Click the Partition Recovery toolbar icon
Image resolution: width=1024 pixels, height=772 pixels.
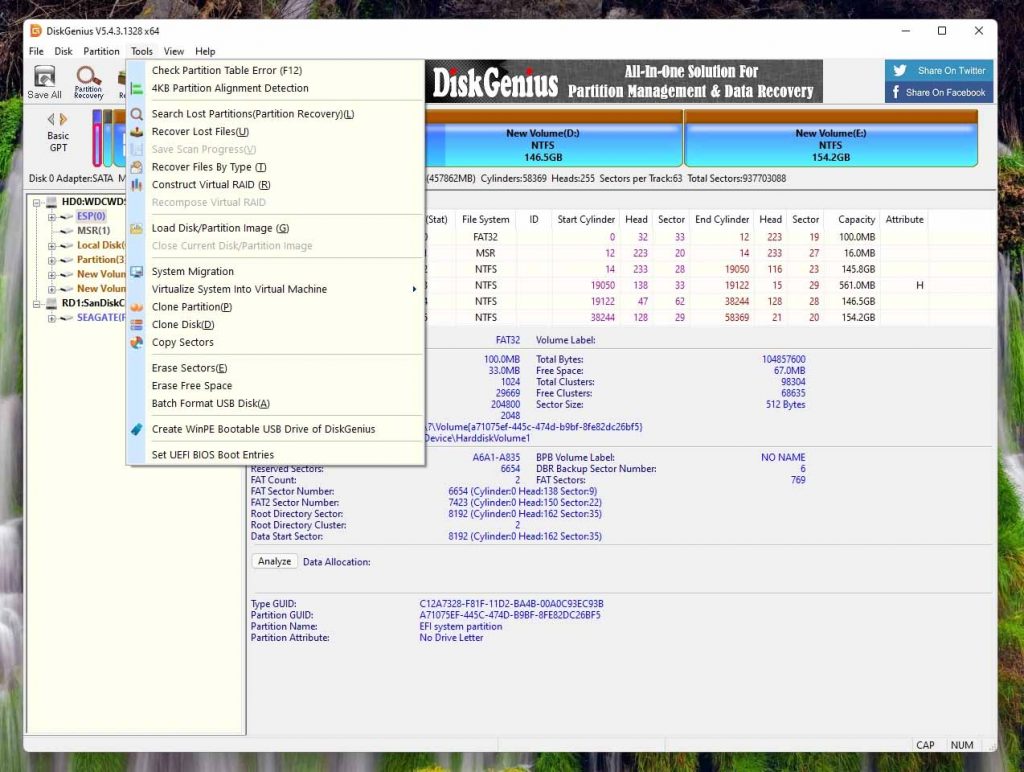click(x=88, y=80)
